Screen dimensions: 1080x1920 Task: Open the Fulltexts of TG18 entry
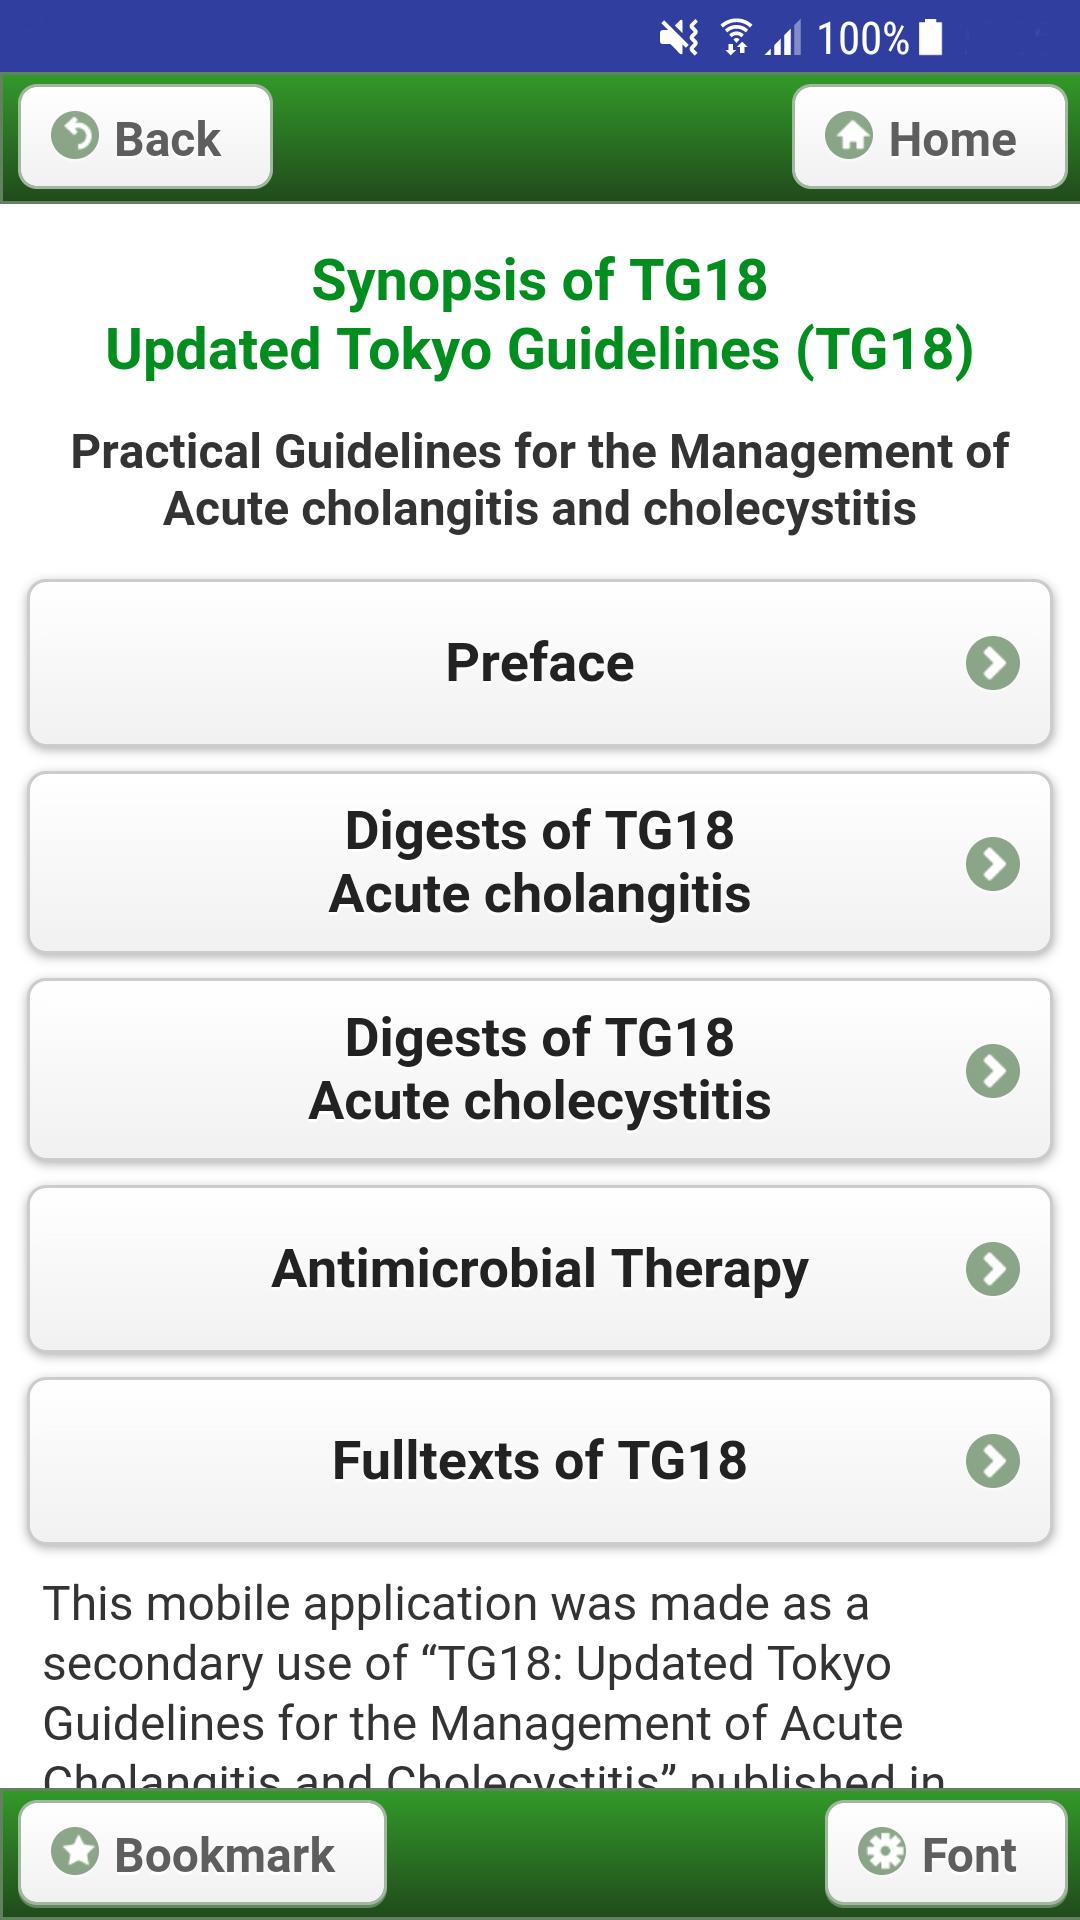[x=540, y=1461]
